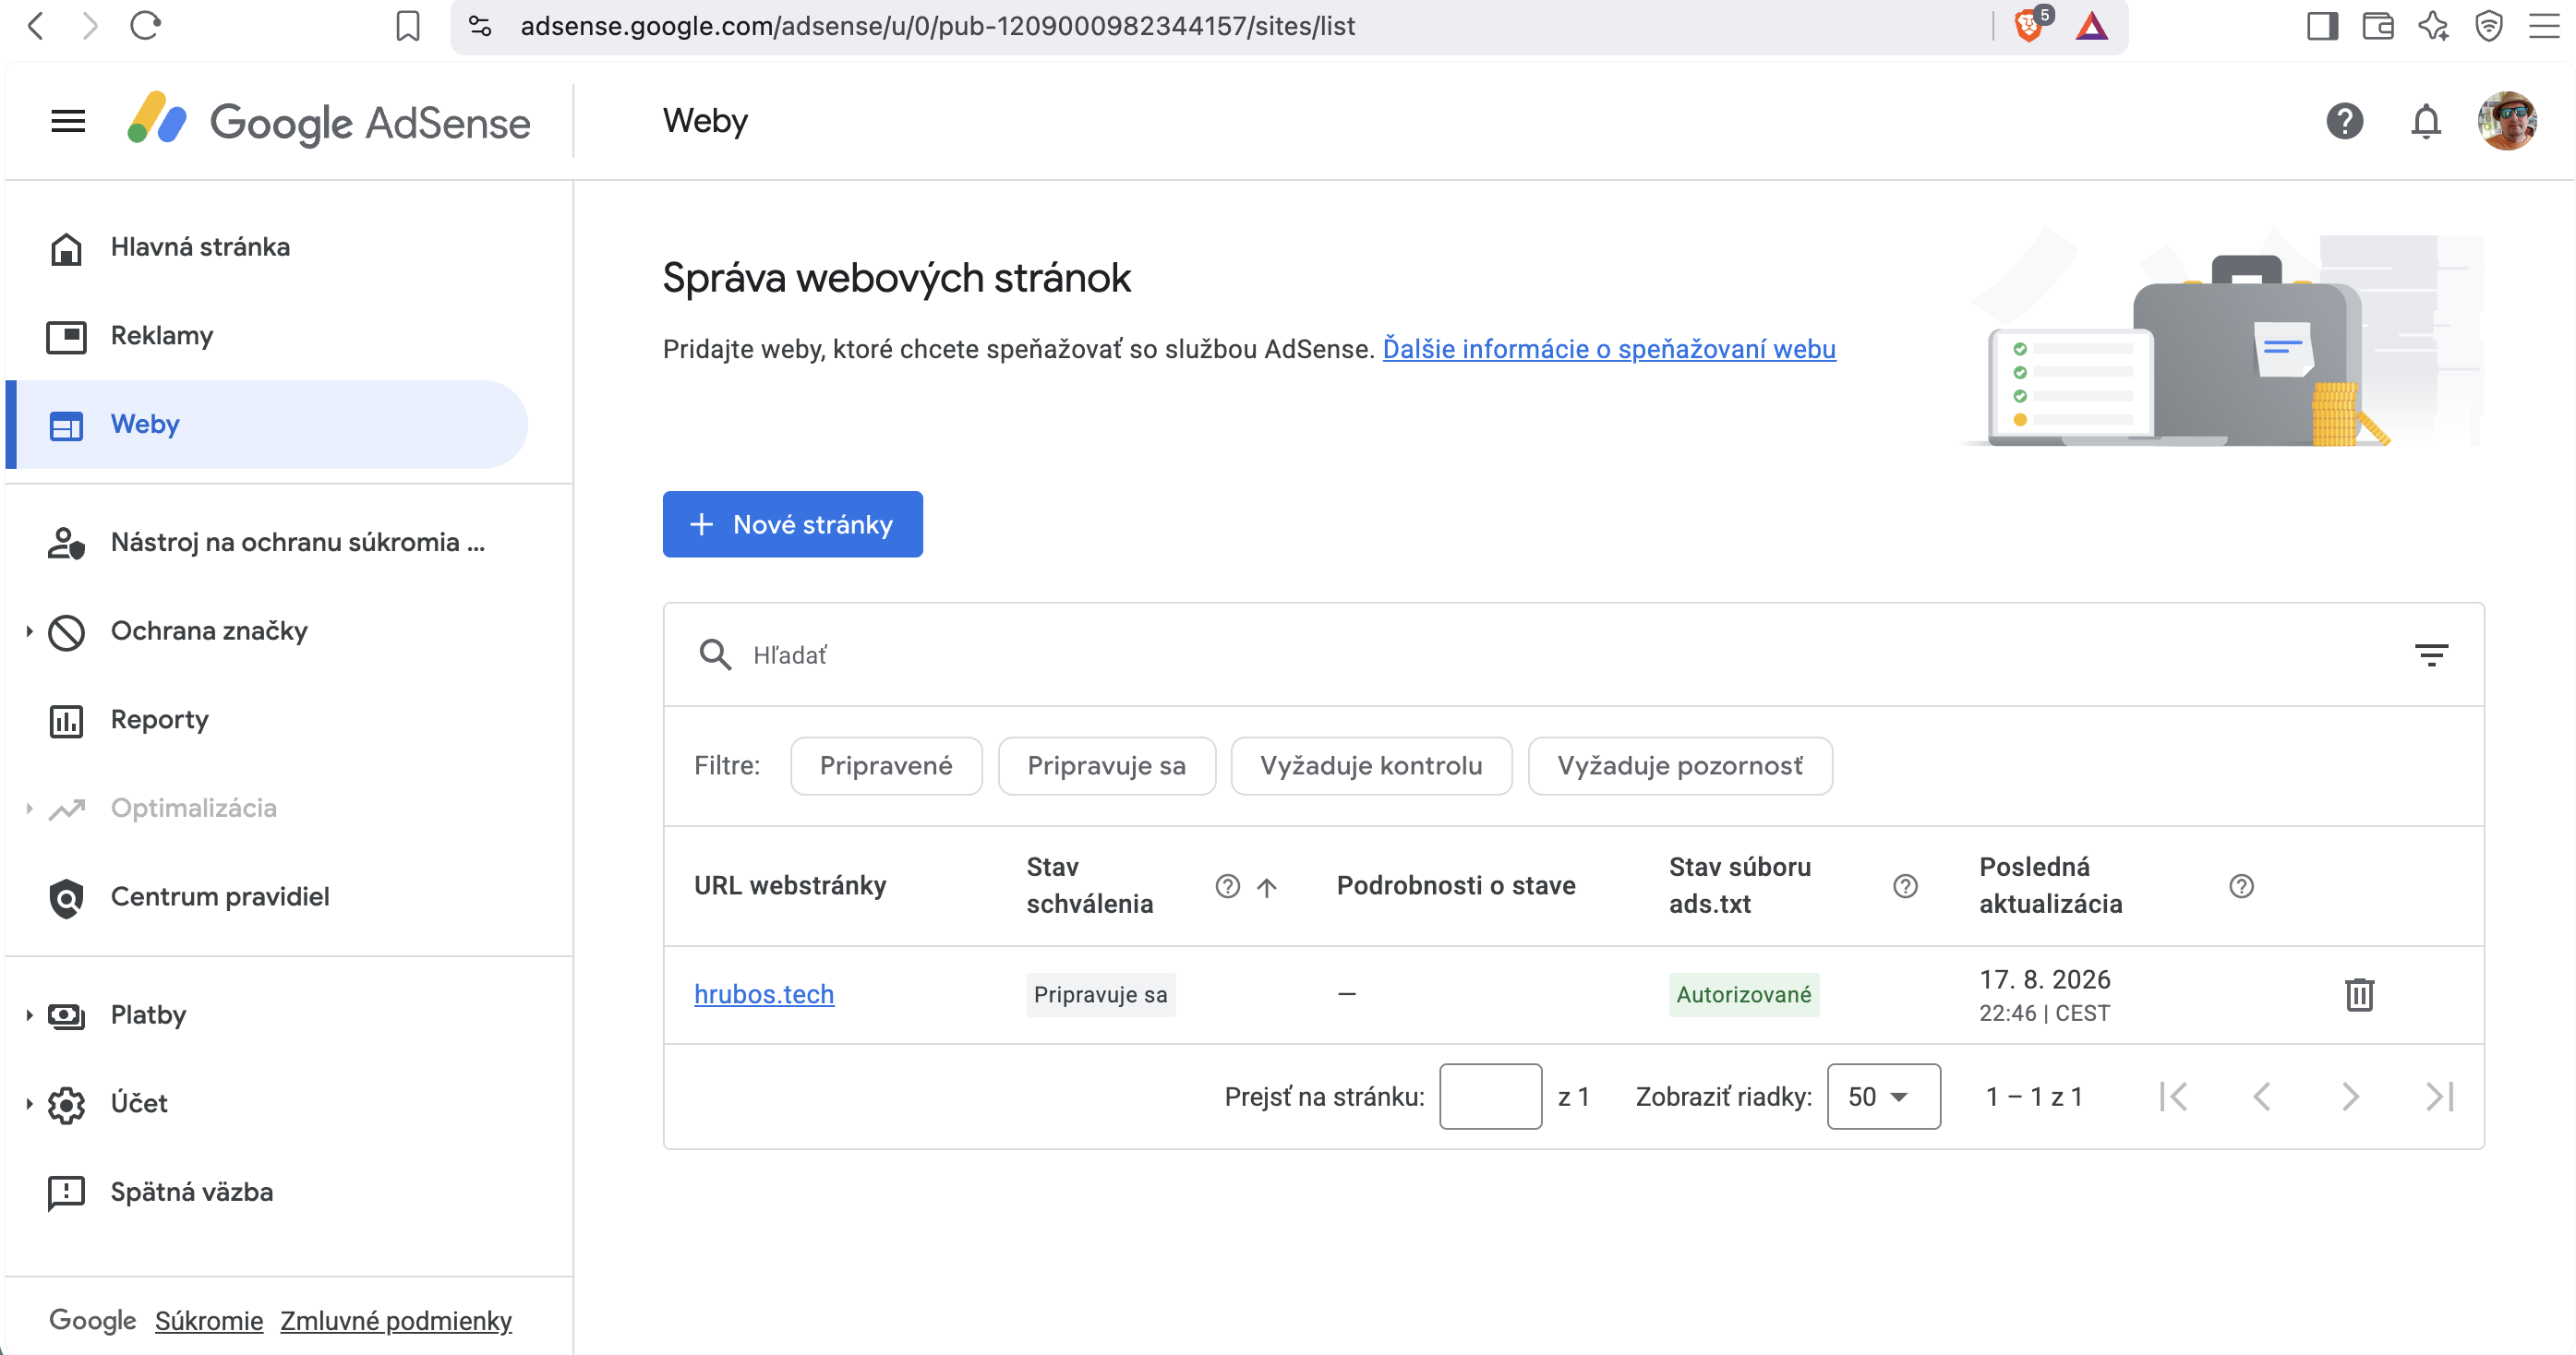Go back with browser back arrow
The height and width of the screenshot is (1355, 2576).
tap(36, 26)
